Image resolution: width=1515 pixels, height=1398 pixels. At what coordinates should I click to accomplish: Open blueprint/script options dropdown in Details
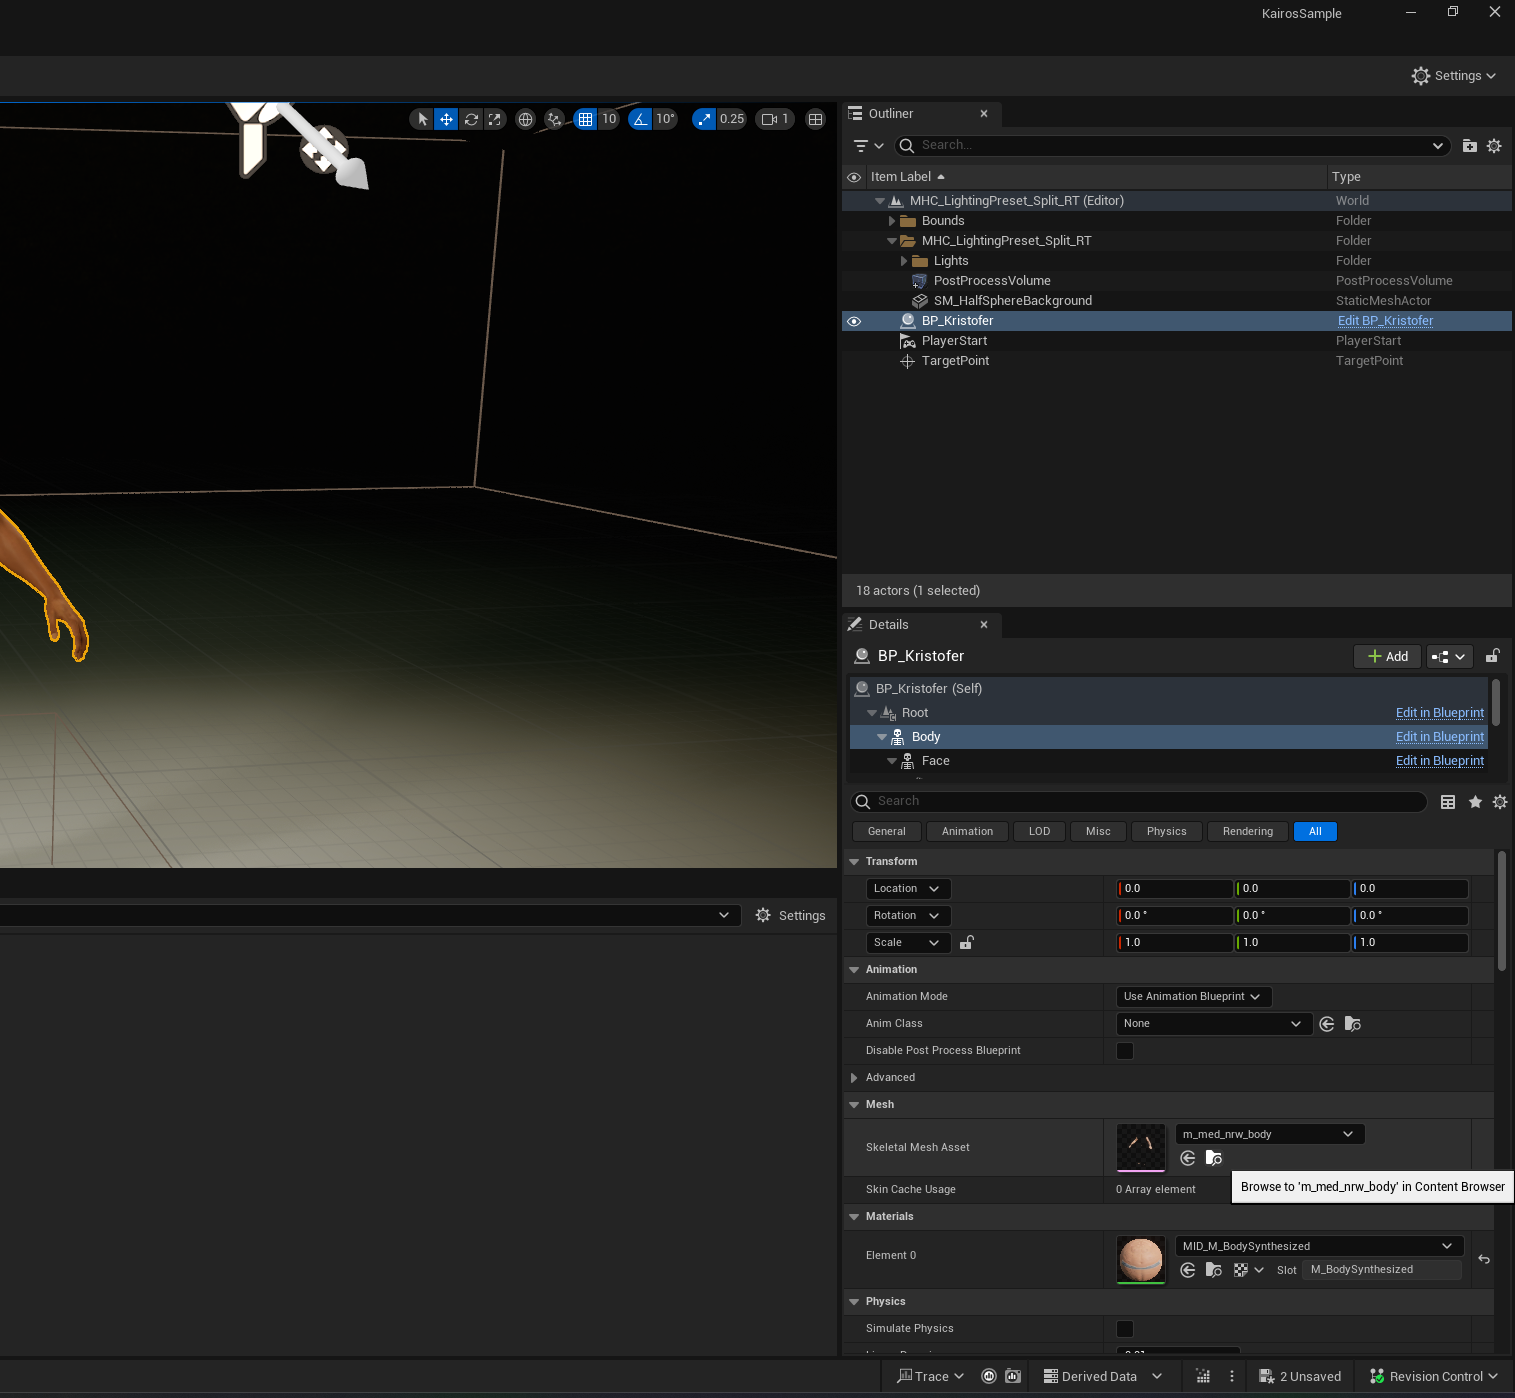click(1449, 656)
